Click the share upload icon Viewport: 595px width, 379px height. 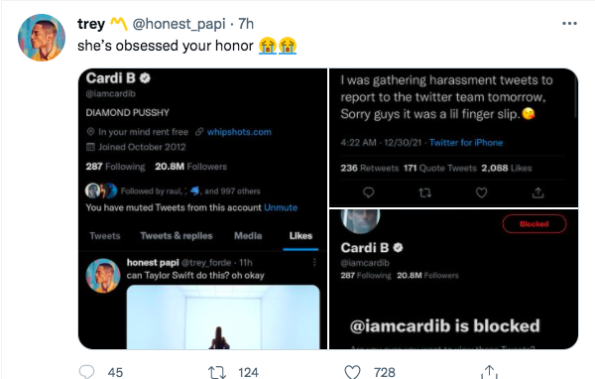[489, 372]
